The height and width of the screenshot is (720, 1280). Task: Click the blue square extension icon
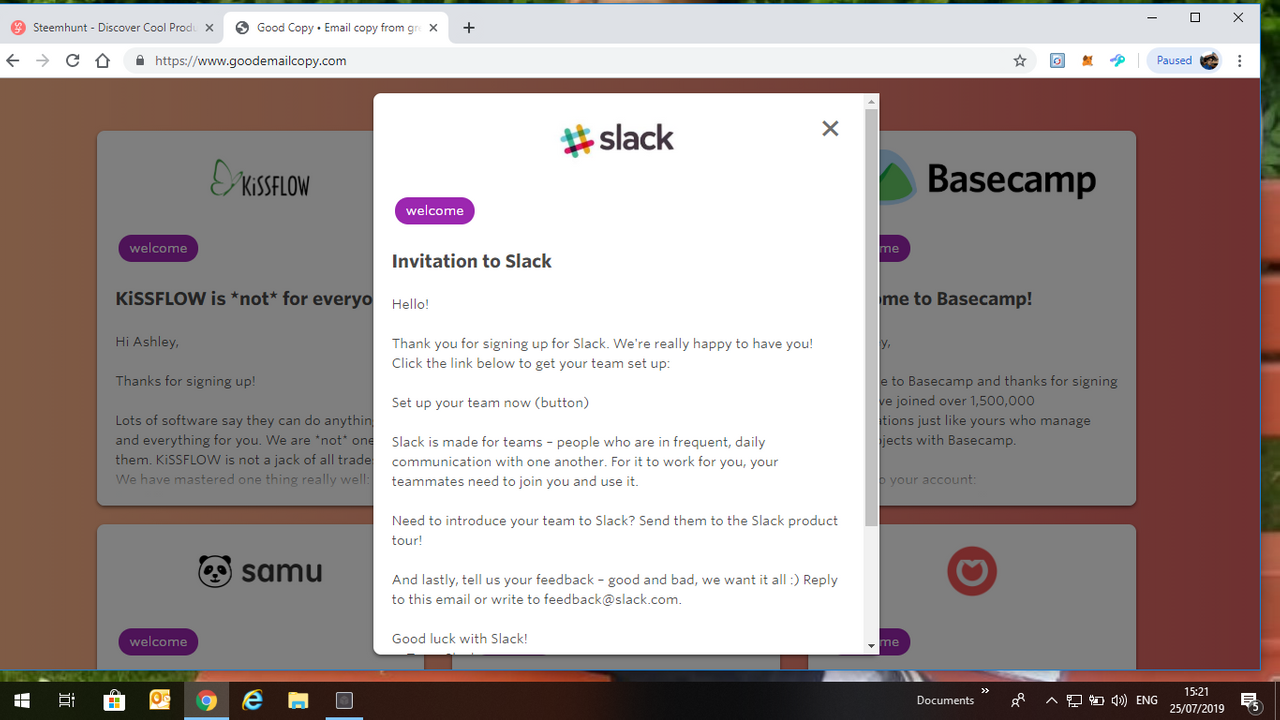[1057, 61]
